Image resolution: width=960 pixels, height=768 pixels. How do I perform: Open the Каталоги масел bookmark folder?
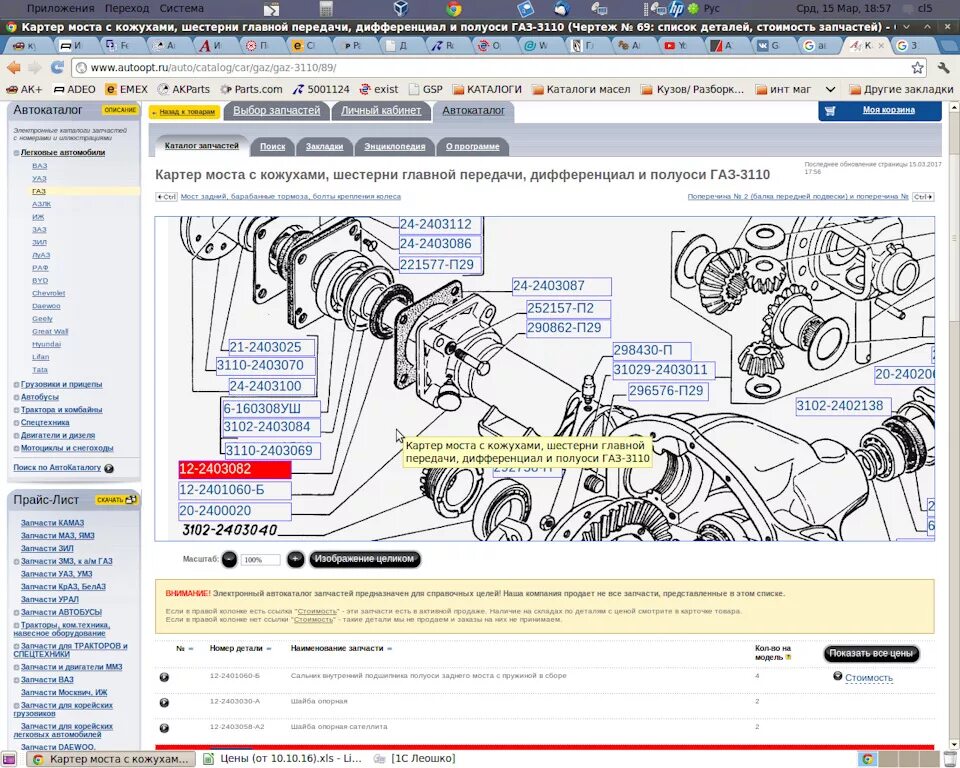tap(581, 89)
